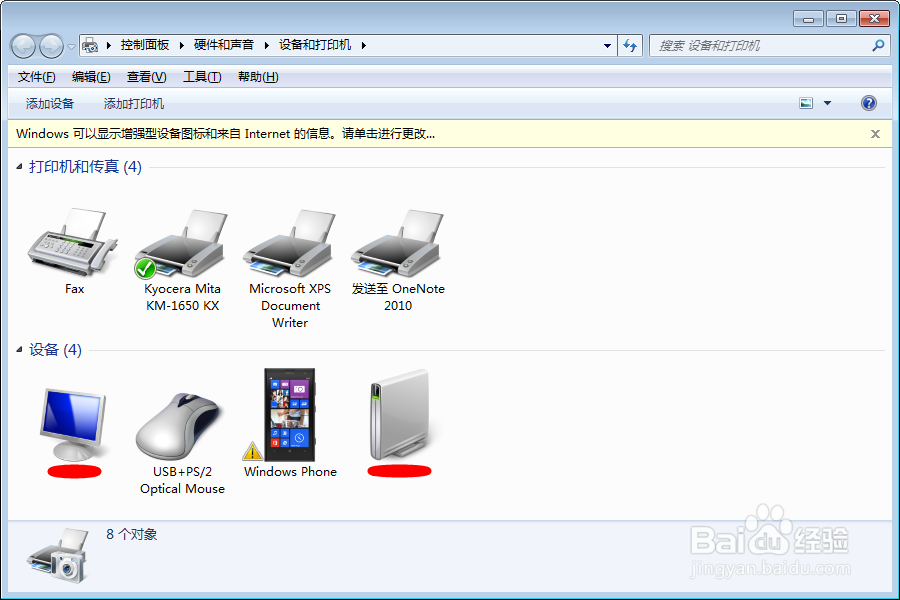
Task: Click the printer icon in address bar
Action: [x=90, y=45]
